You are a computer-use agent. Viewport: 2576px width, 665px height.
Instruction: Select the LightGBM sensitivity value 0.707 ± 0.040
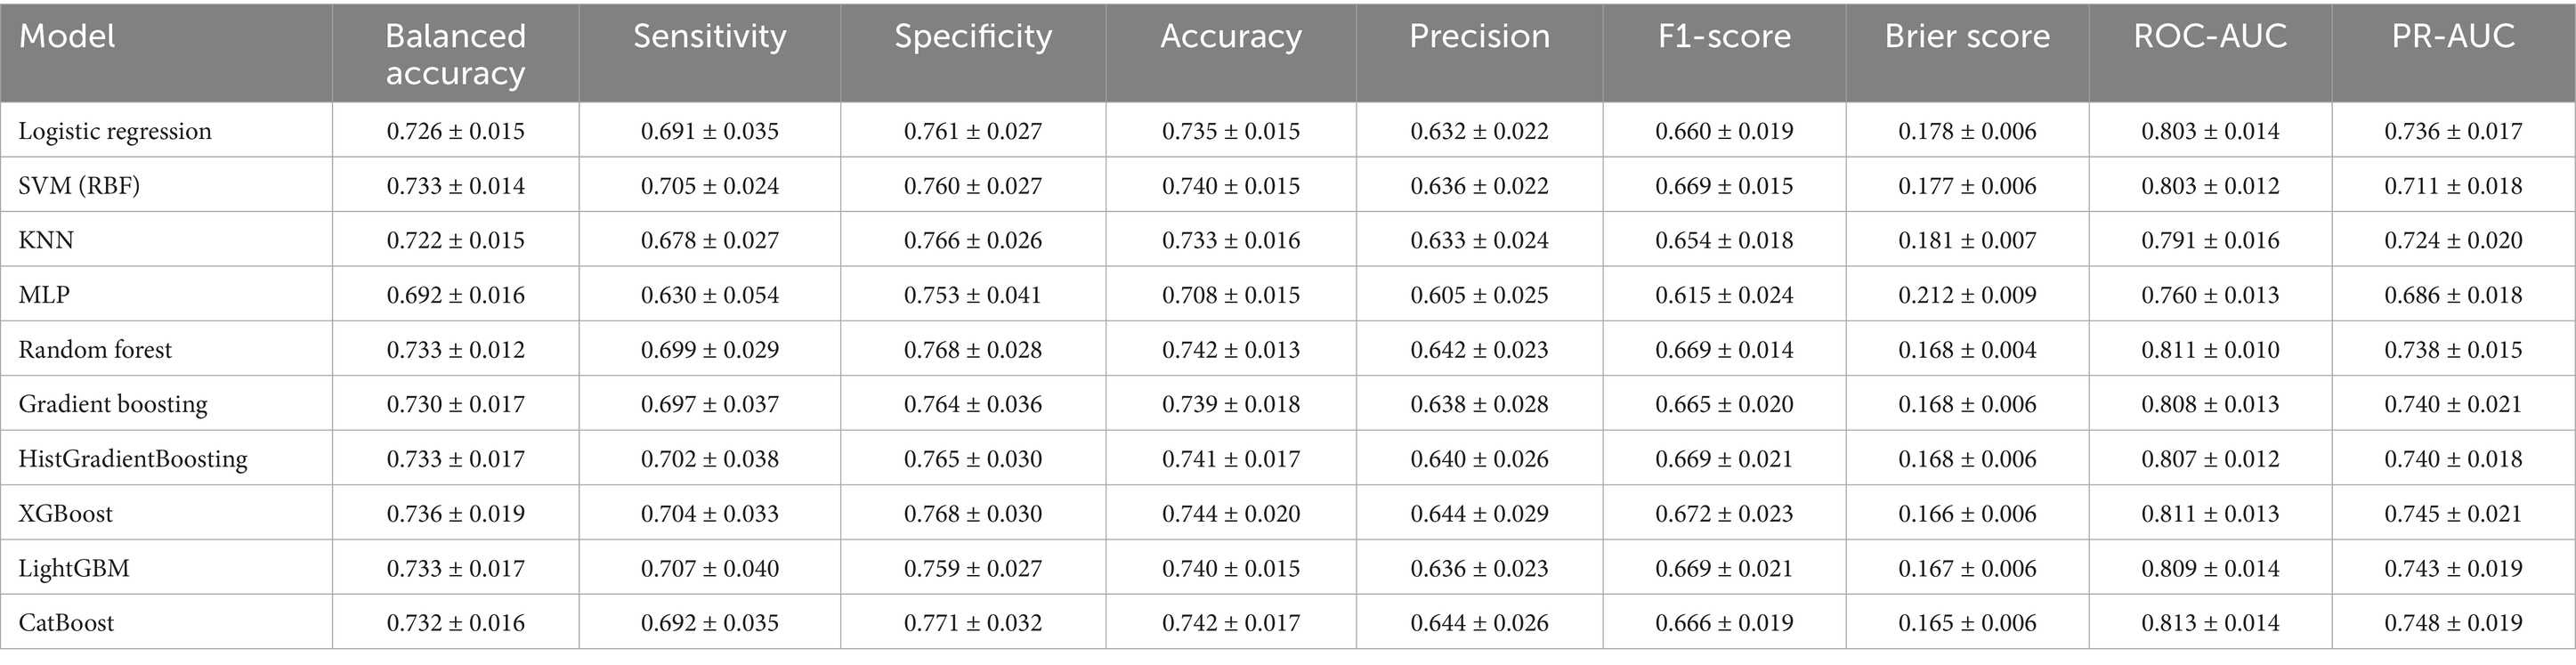(x=709, y=568)
